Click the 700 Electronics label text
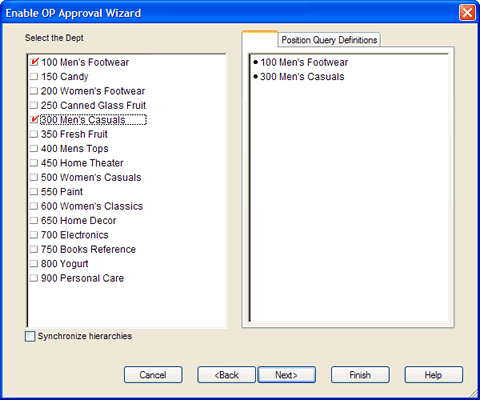The width and height of the screenshot is (480, 400). [x=75, y=235]
